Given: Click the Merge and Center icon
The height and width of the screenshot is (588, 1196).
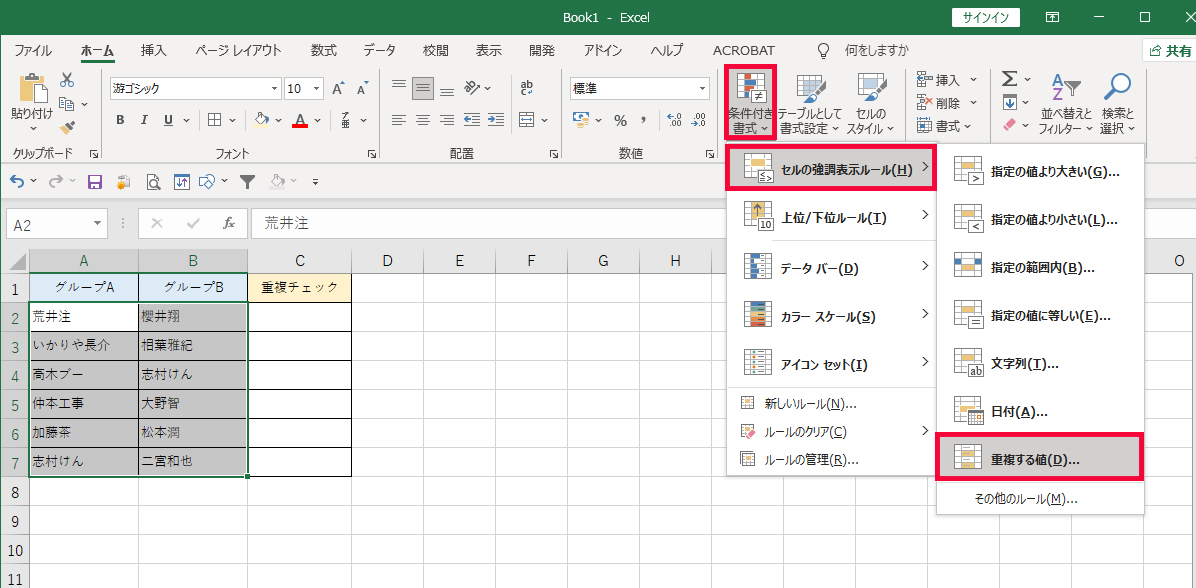Looking at the screenshot, I should tap(526, 120).
